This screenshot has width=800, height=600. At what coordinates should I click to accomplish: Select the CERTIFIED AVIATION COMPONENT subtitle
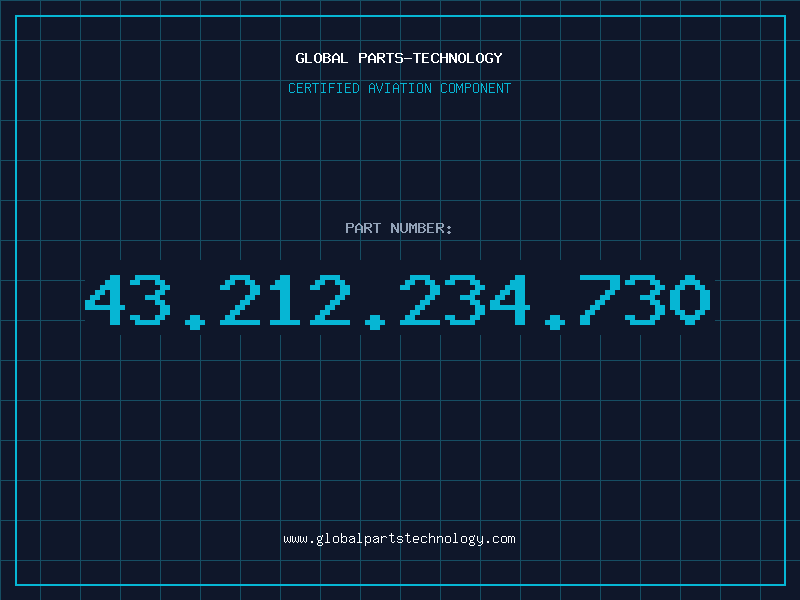pos(399,88)
